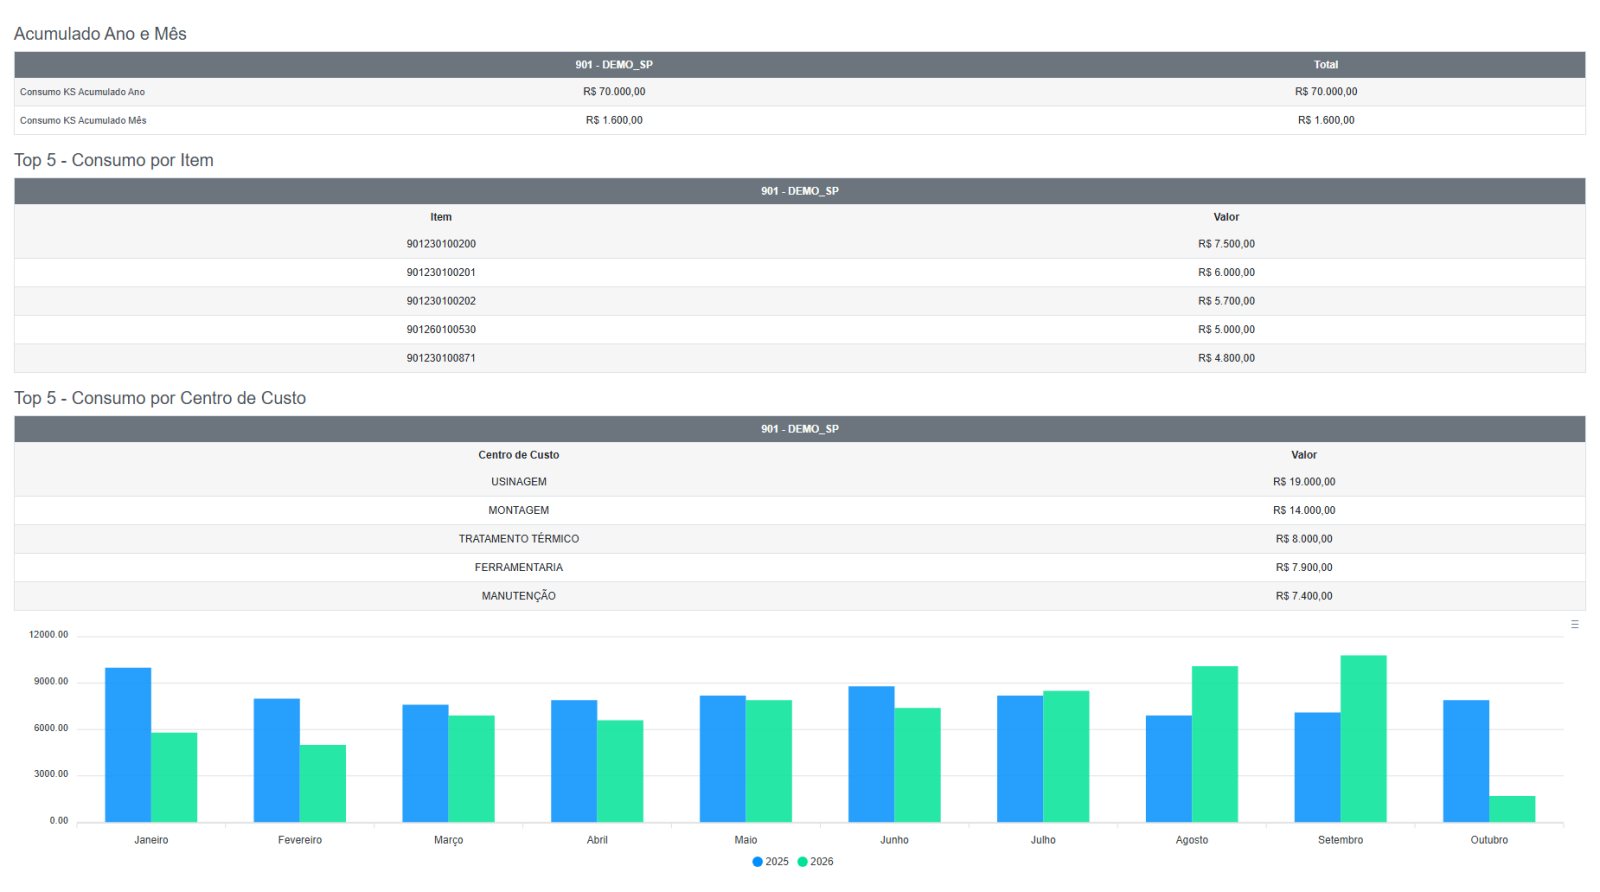Viewport: 1600px width, 892px height.
Task: Click '901 - DEMO_SP' header in Centro de Custo table
Action: [800, 429]
